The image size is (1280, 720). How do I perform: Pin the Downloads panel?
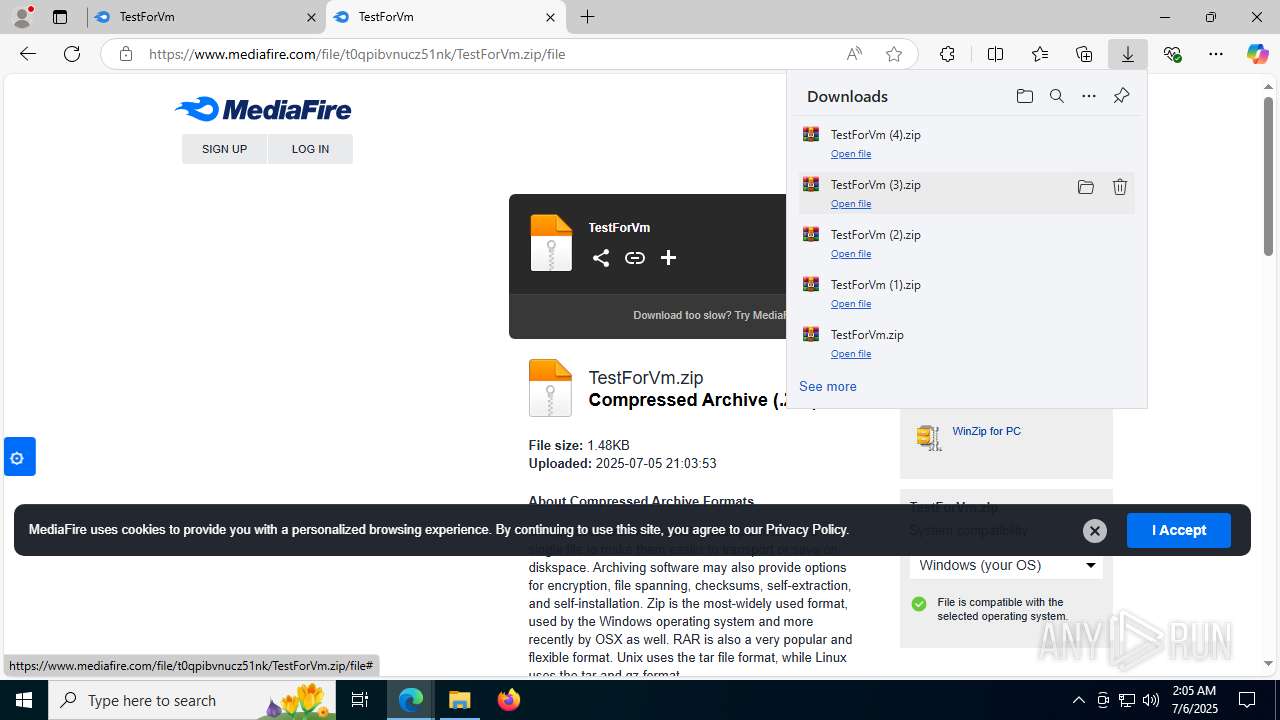pos(1121,96)
